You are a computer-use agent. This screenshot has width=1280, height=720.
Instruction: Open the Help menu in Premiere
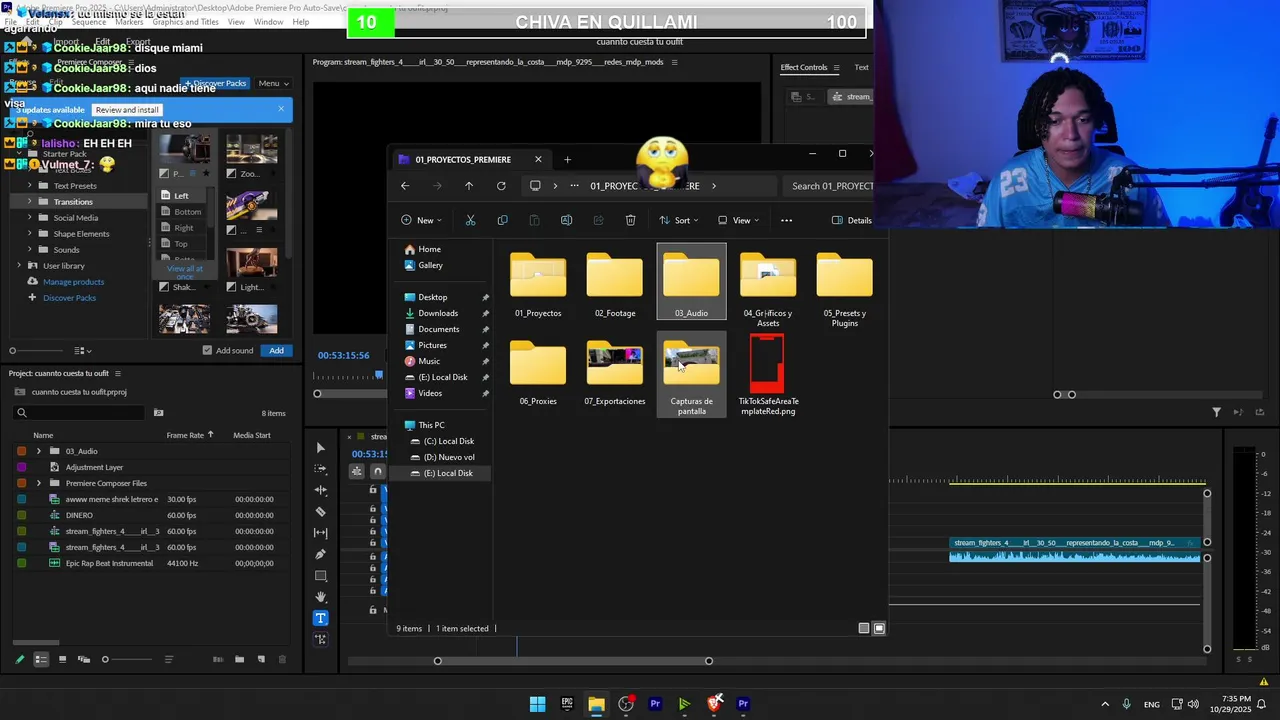point(300,22)
